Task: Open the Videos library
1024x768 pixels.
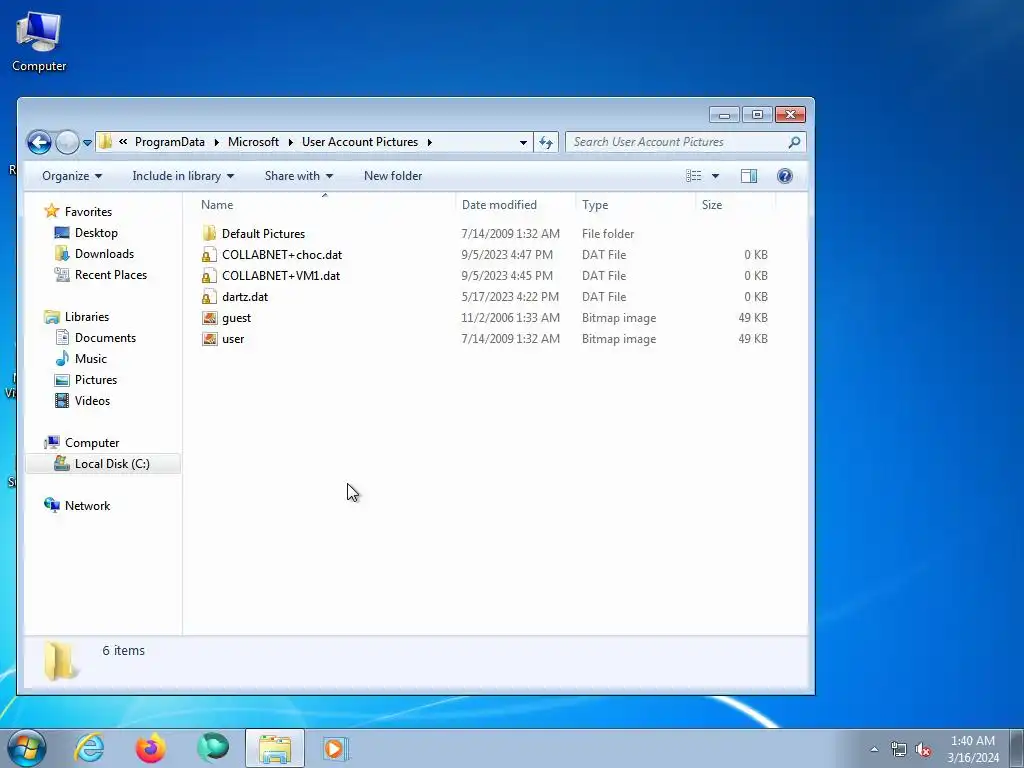Action: 92,400
